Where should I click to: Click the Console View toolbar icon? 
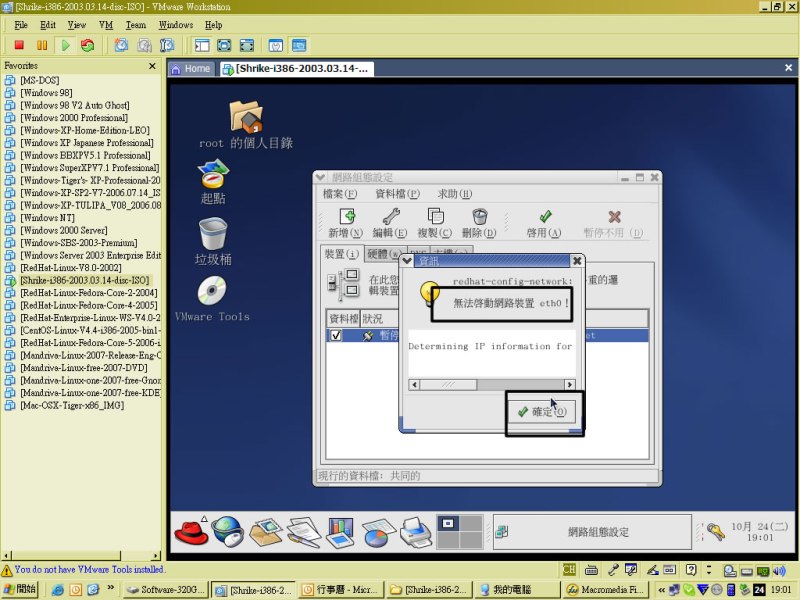(299, 45)
